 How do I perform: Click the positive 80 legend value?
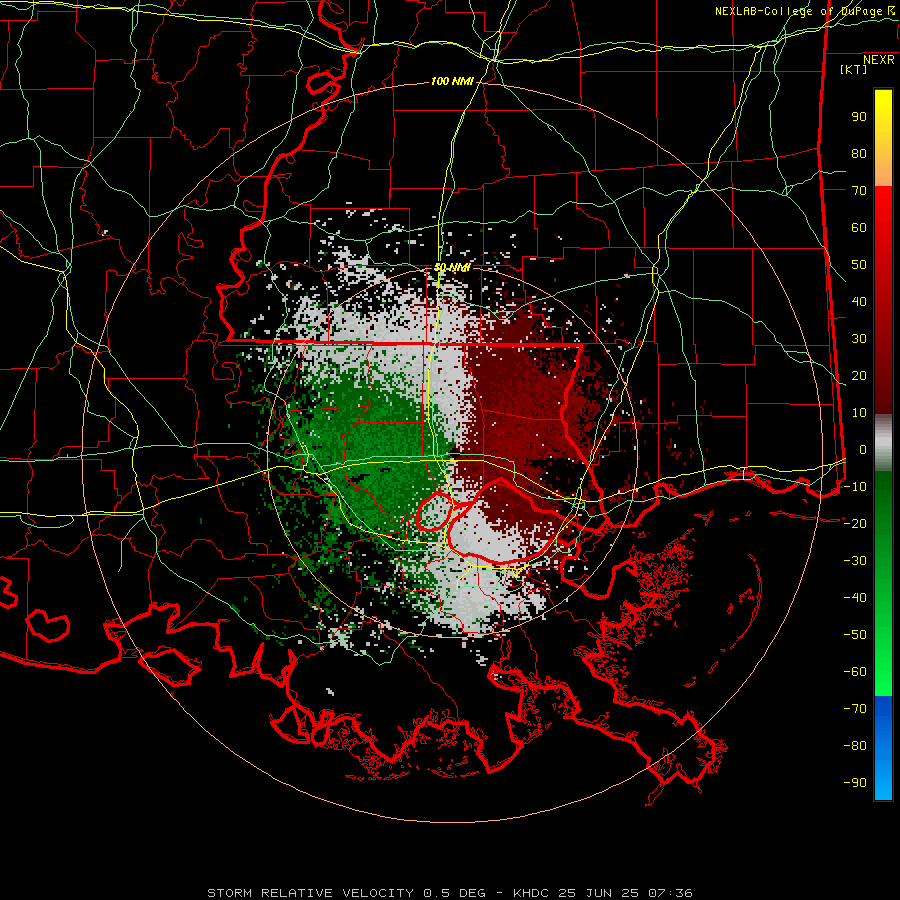coord(859,153)
